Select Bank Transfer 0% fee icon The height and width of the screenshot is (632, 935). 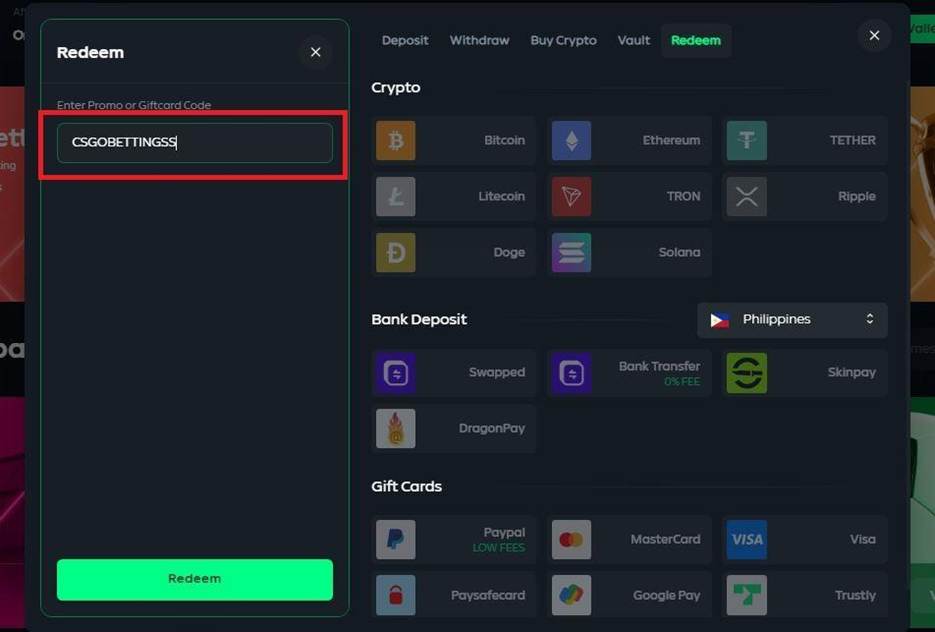(x=571, y=373)
